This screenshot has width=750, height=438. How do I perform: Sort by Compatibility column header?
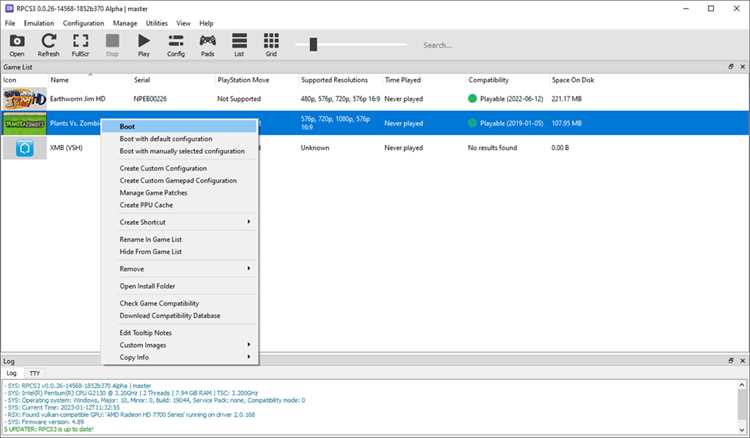click(488, 80)
